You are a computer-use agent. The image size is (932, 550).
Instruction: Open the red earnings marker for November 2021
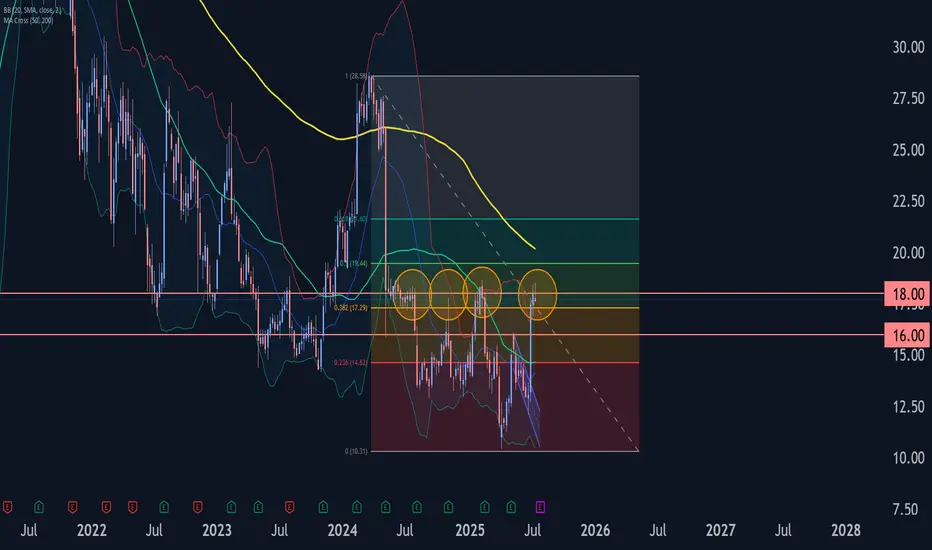[x=72, y=507]
